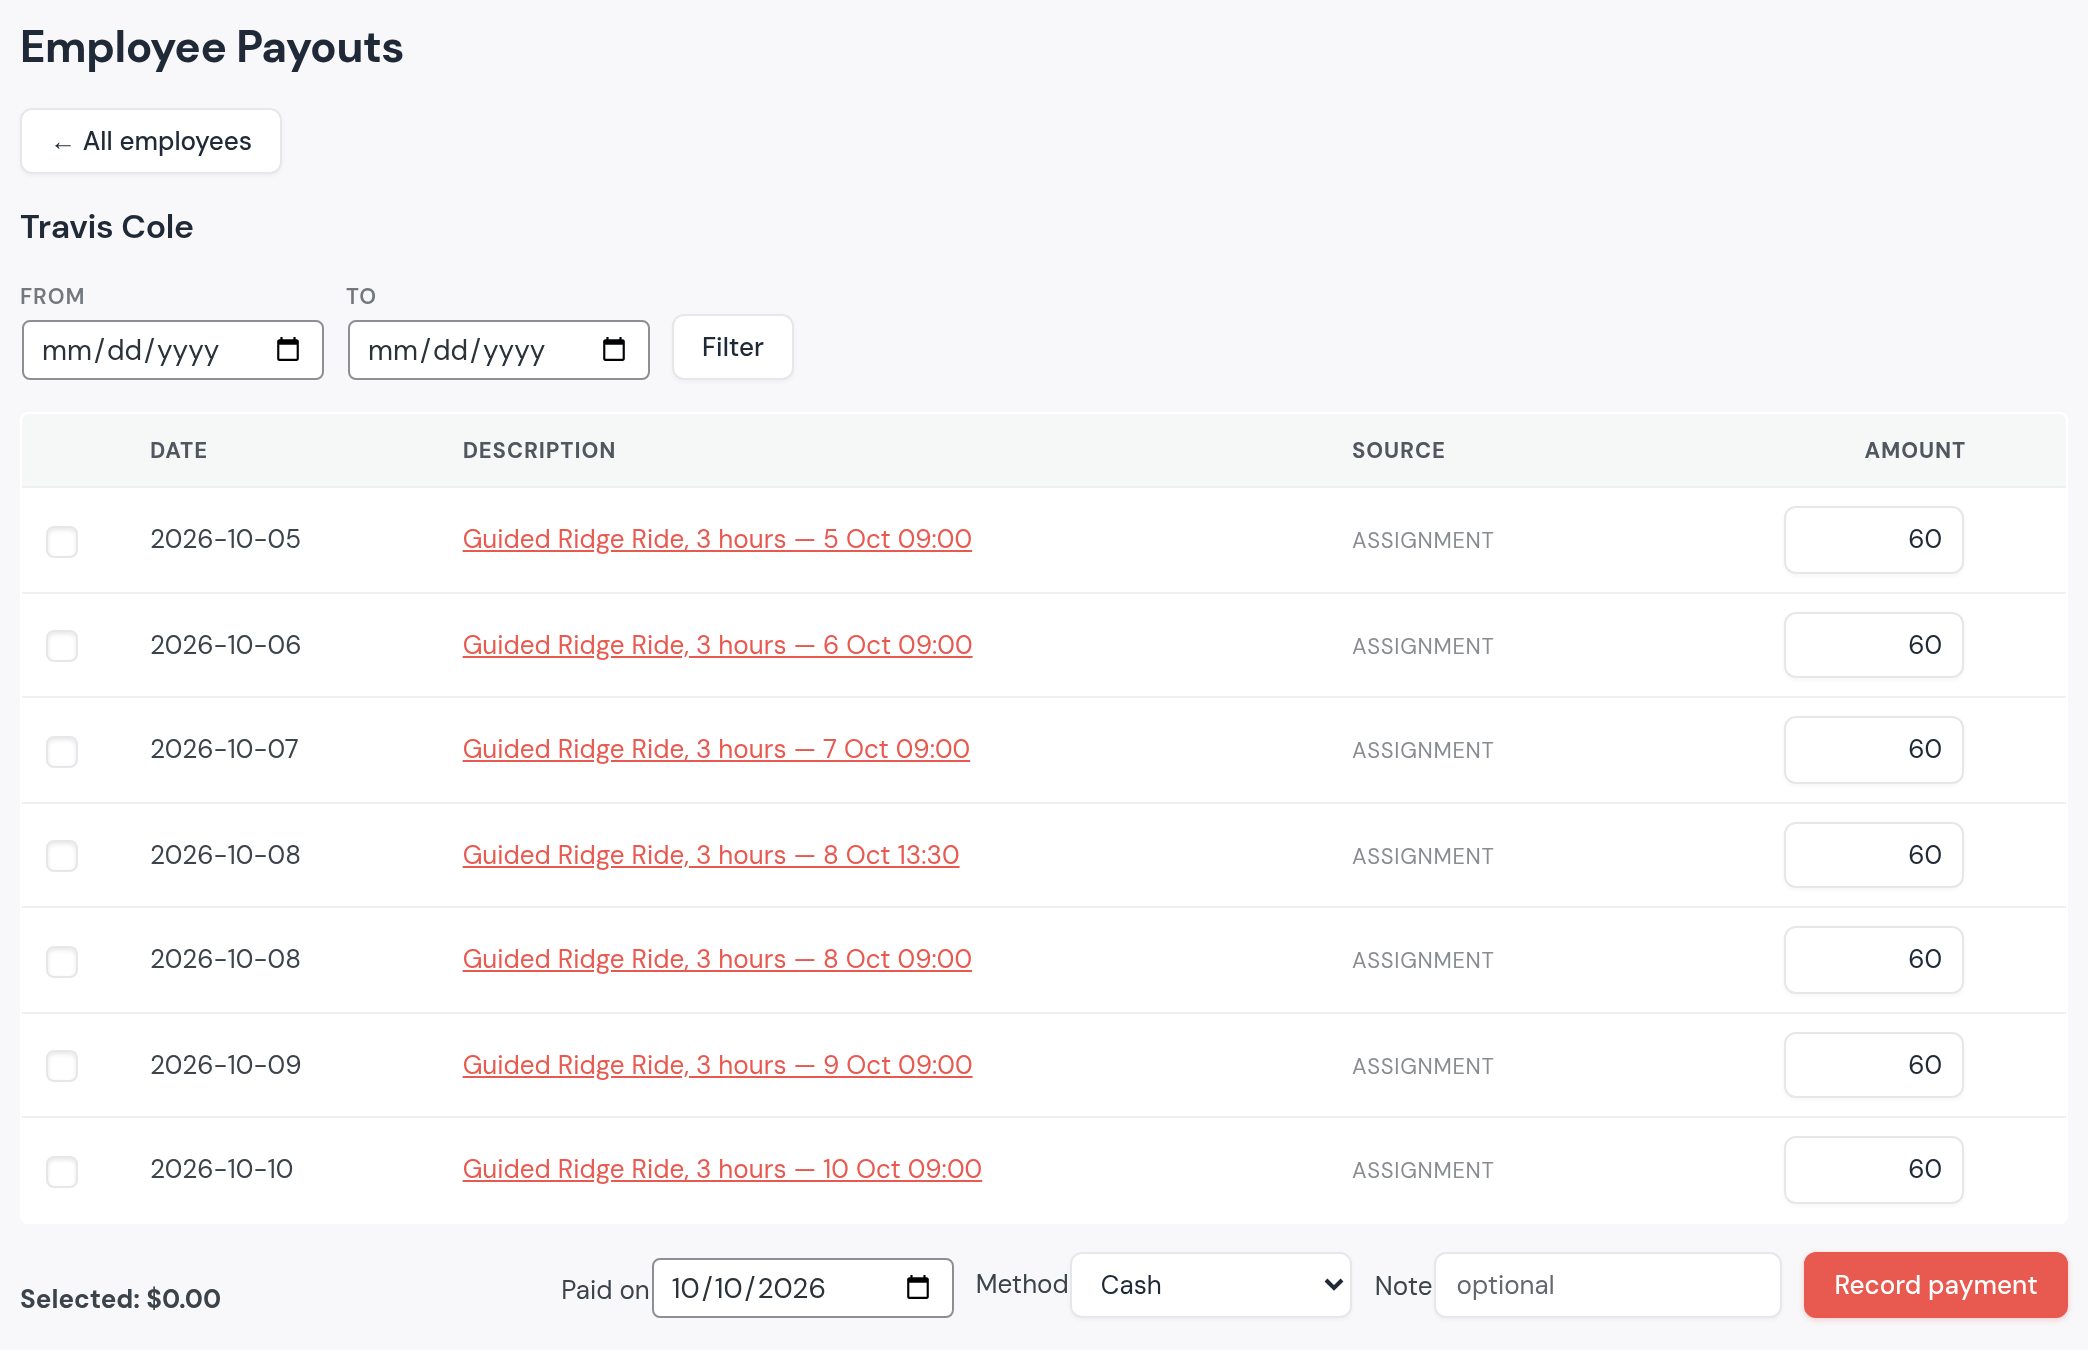Open Guided Ridge Ride 8 Oct 09:00 link
Viewport: 2088px width, 1350px height.
click(717, 959)
